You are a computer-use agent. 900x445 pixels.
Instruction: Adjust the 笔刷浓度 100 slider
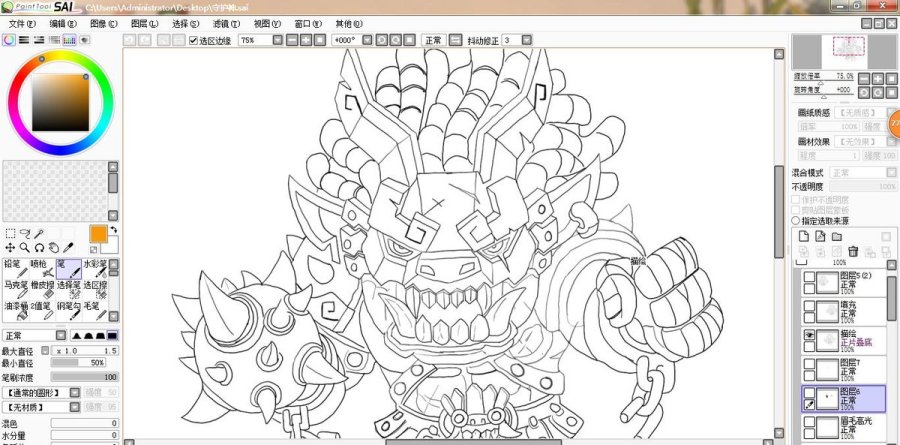(x=84, y=377)
